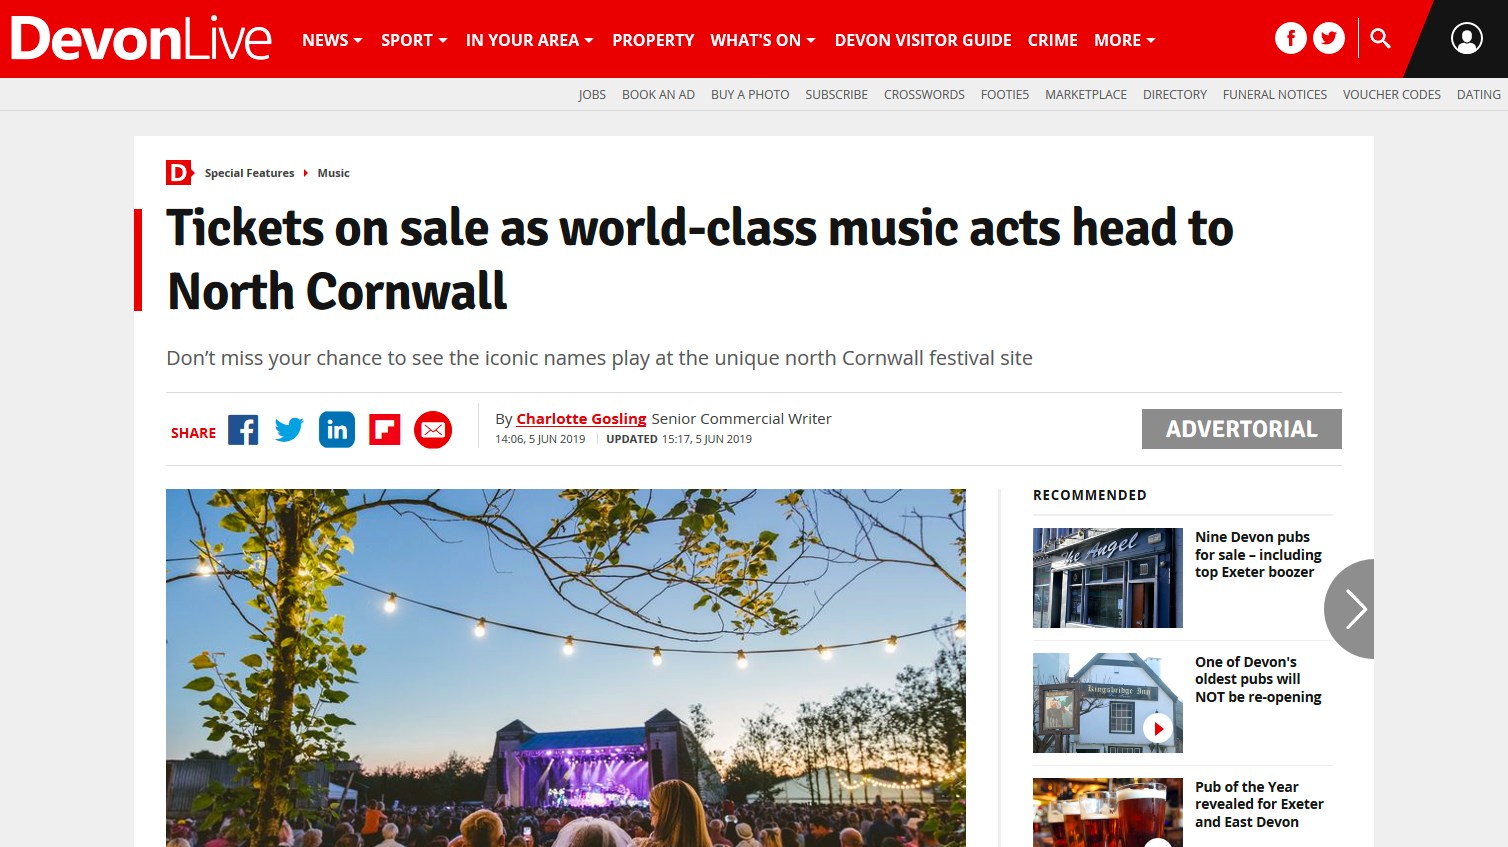This screenshot has height=847, width=1508.
Task: Go to the Property section
Action: point(653,40)
